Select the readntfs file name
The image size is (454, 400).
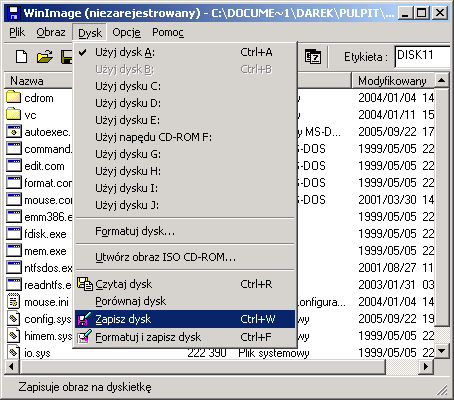(x=48, y=285)
